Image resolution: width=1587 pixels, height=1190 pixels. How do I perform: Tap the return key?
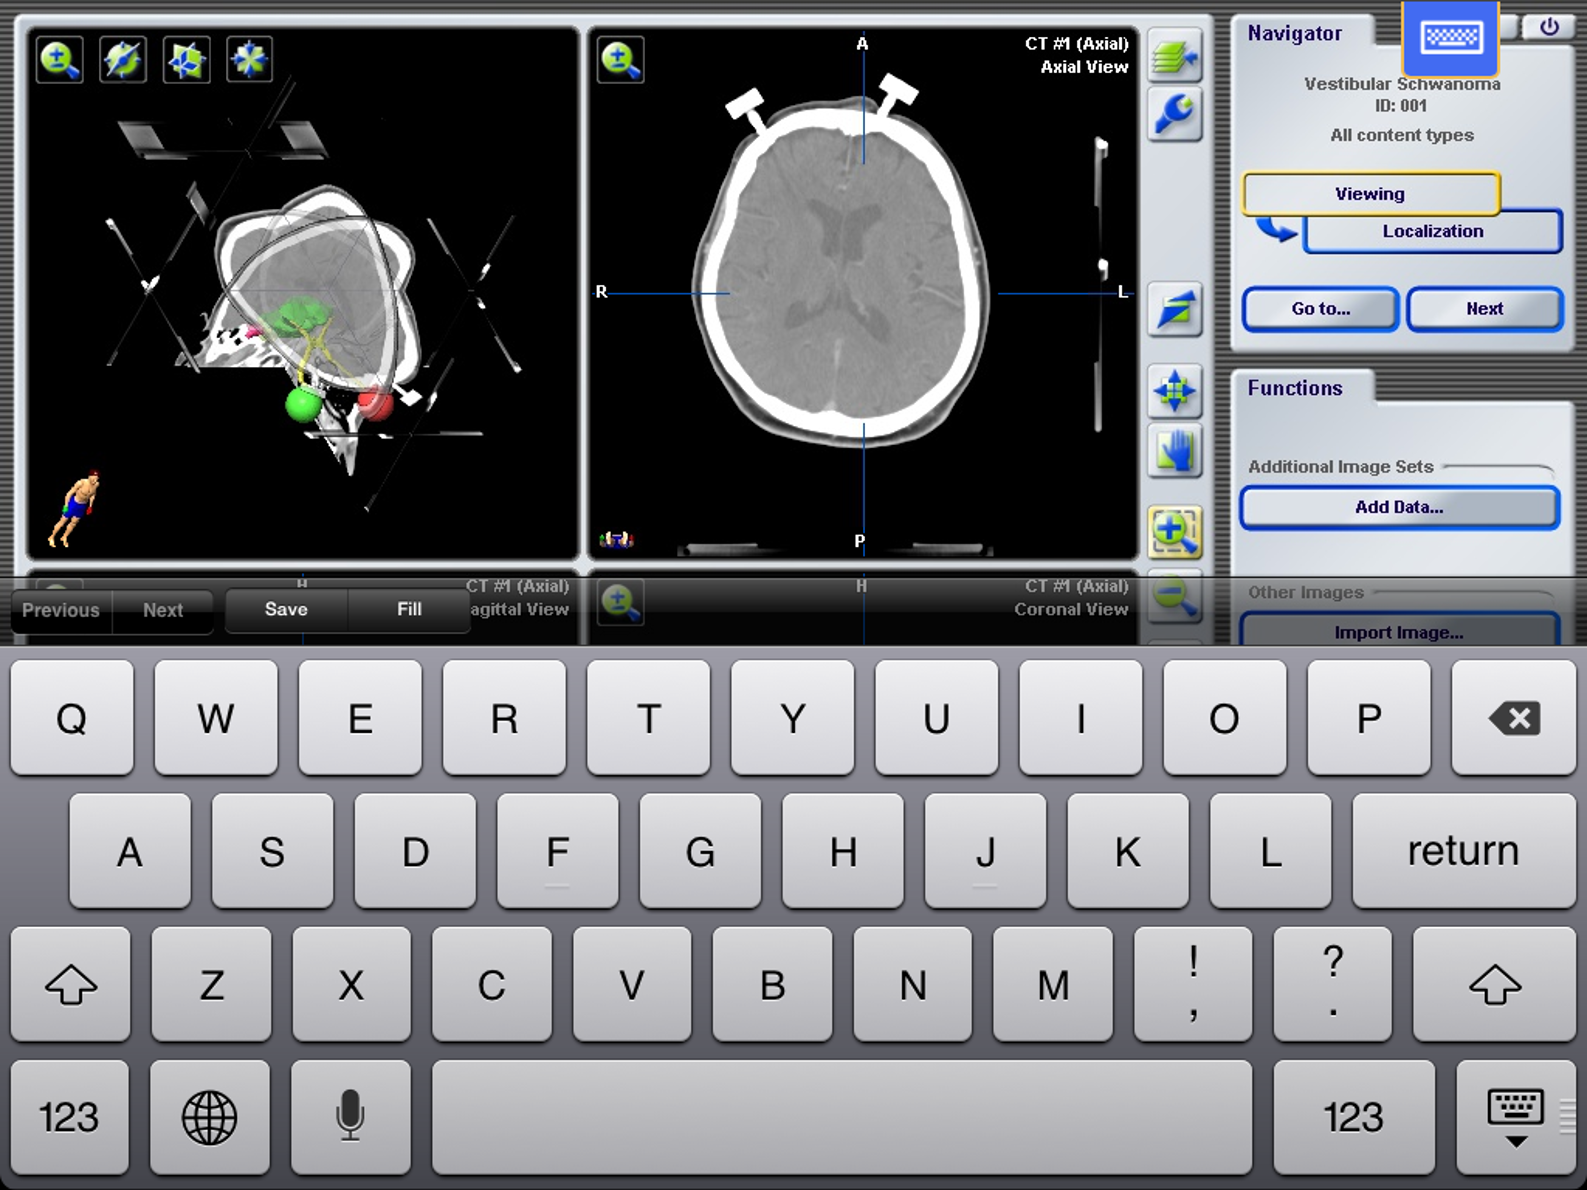tap(1463, 851)
